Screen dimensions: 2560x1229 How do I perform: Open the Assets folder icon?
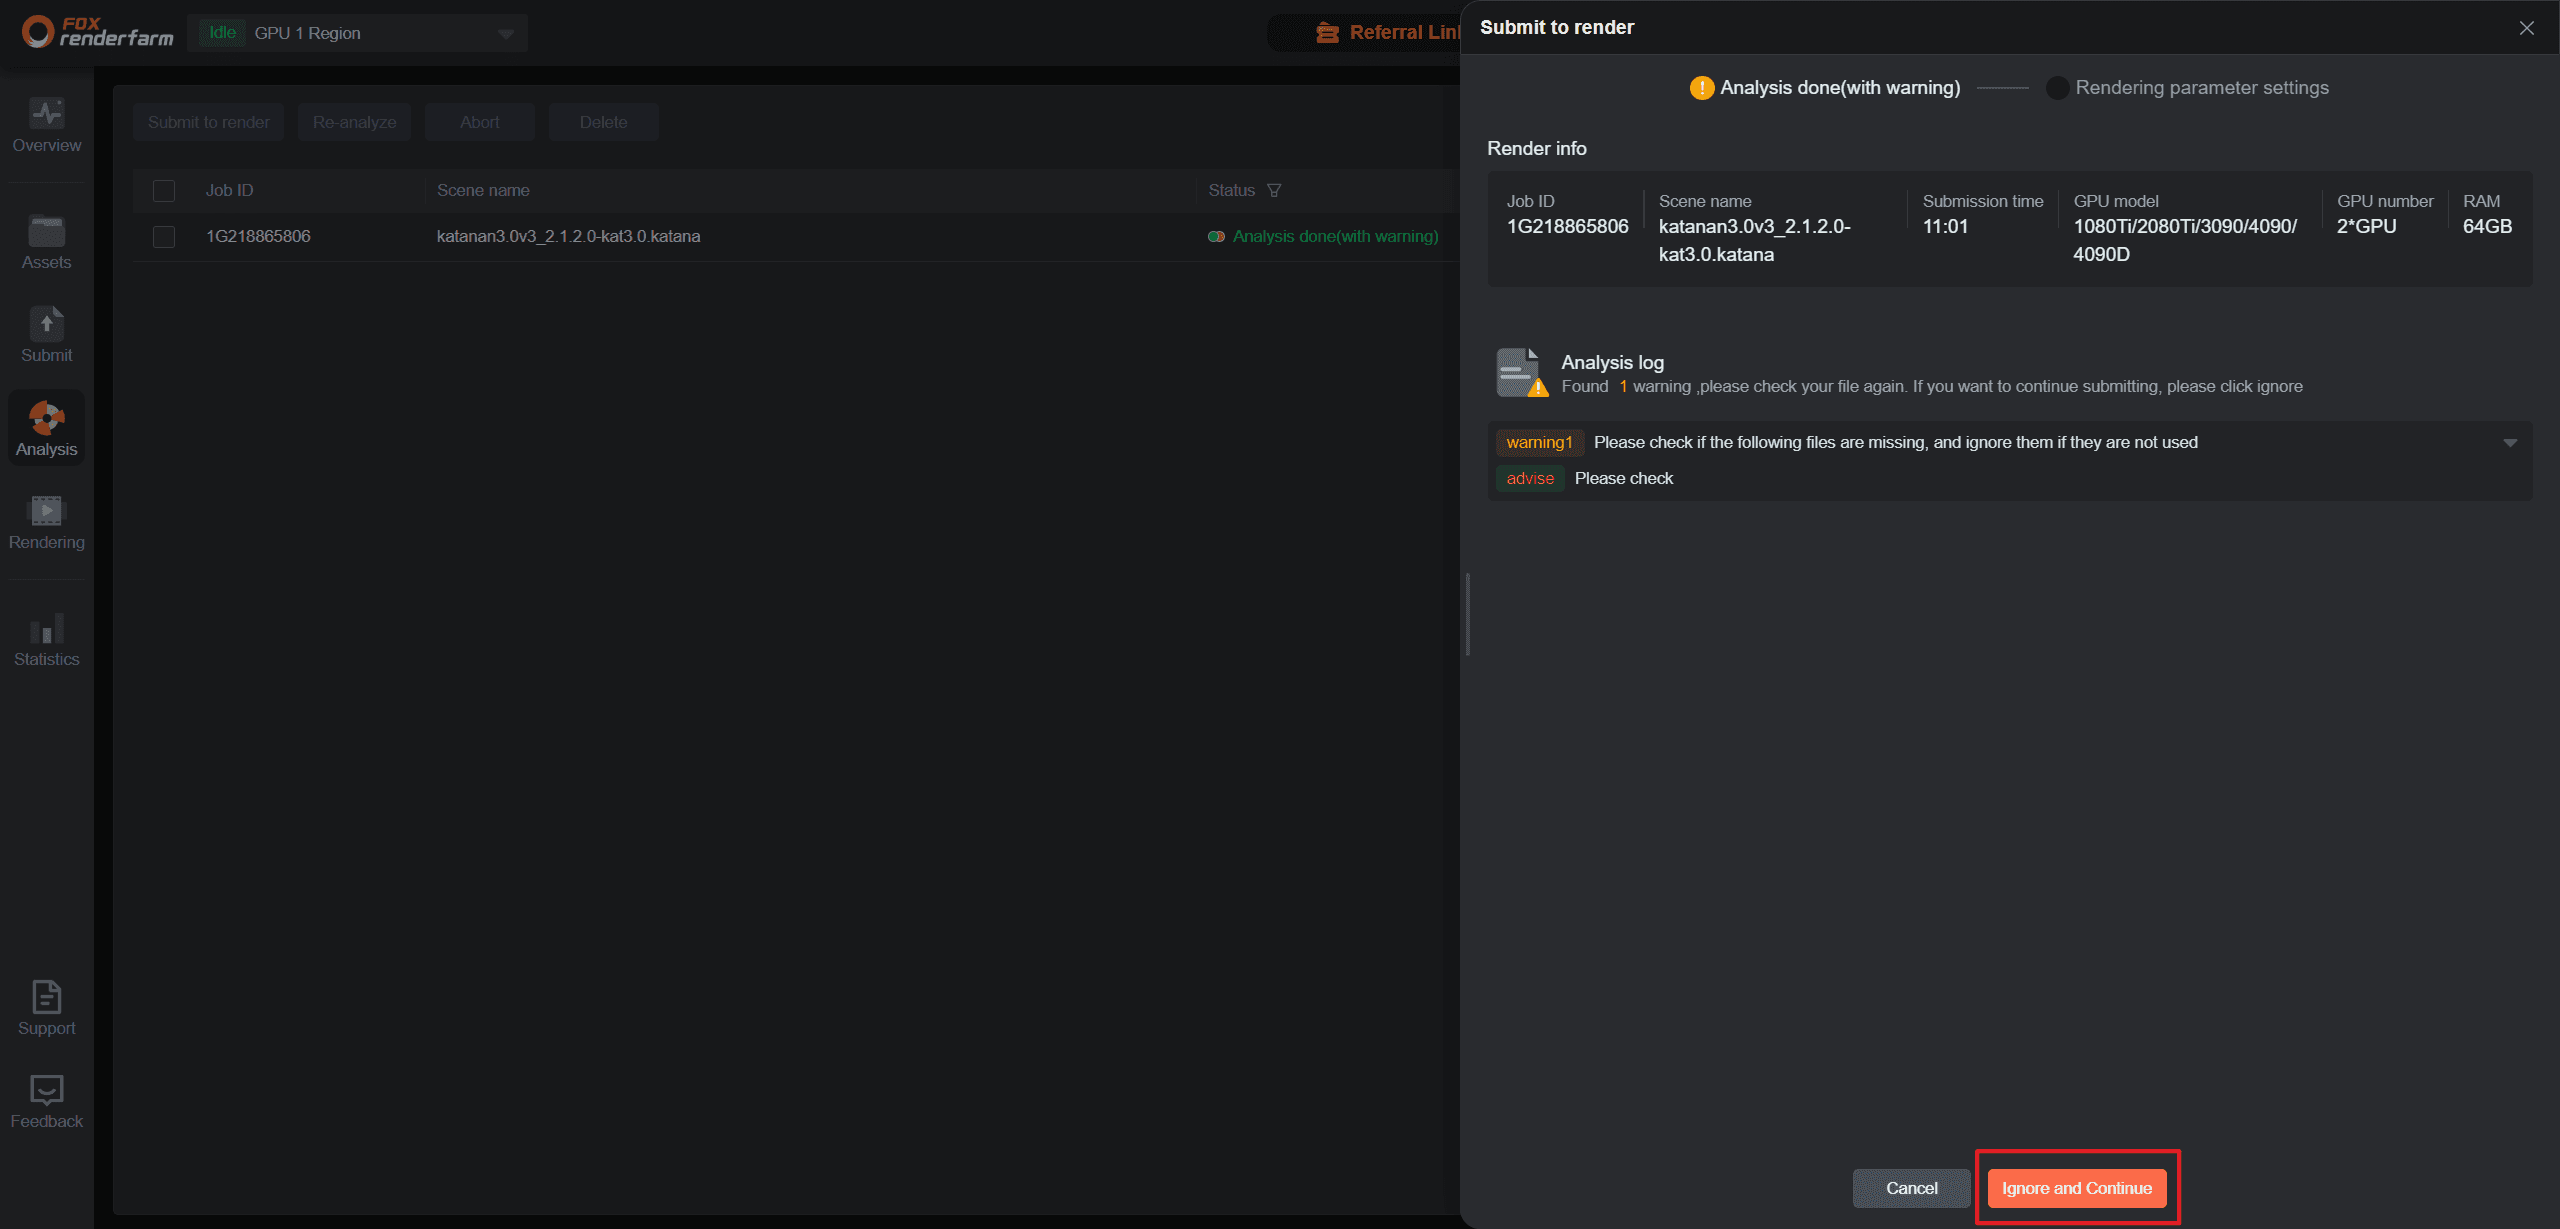46,232
